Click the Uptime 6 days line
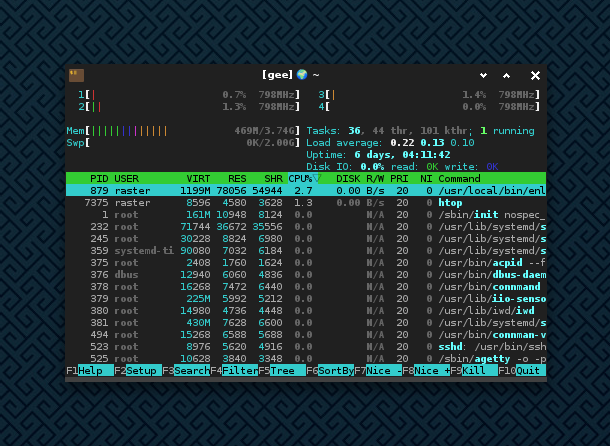This screenshot has height=446, width=610. (378, 155)
